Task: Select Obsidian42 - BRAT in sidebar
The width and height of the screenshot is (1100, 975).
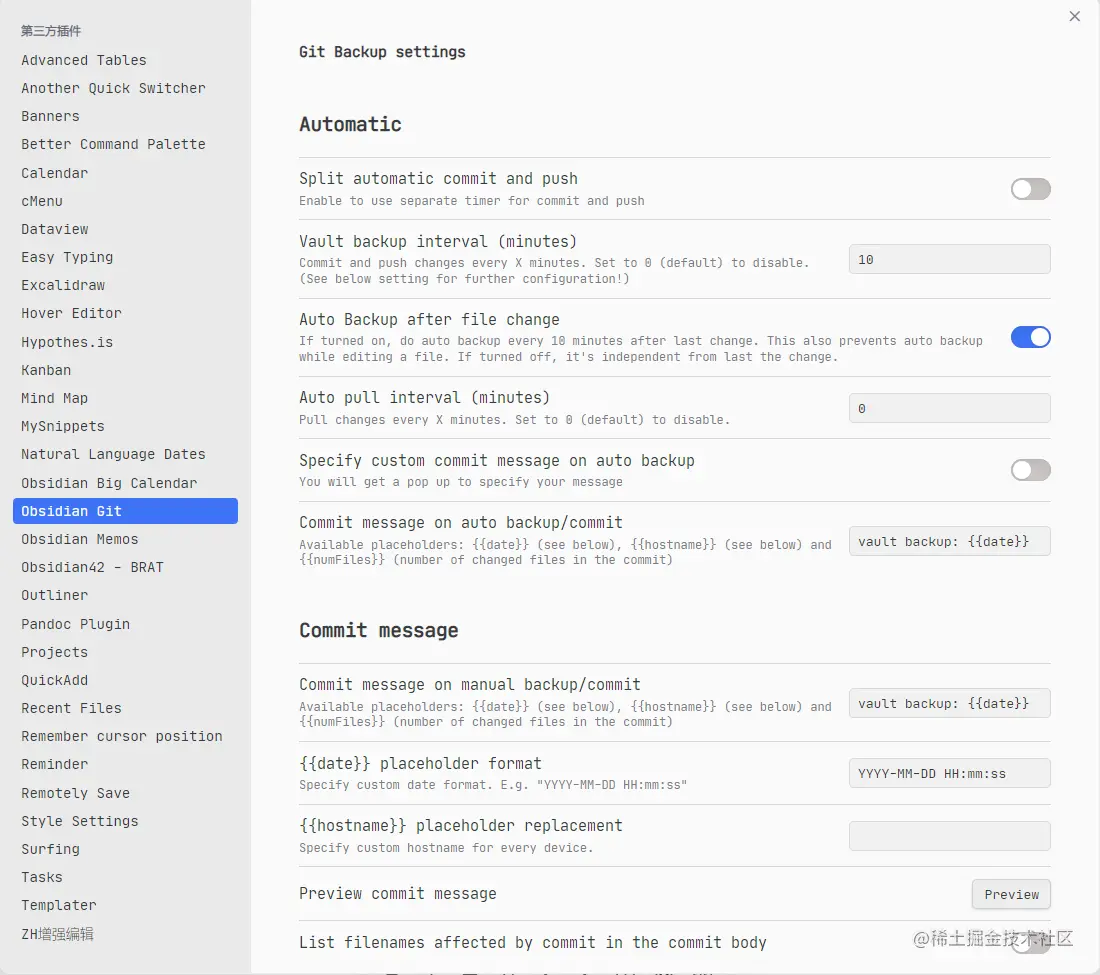Action: (125, 567)
